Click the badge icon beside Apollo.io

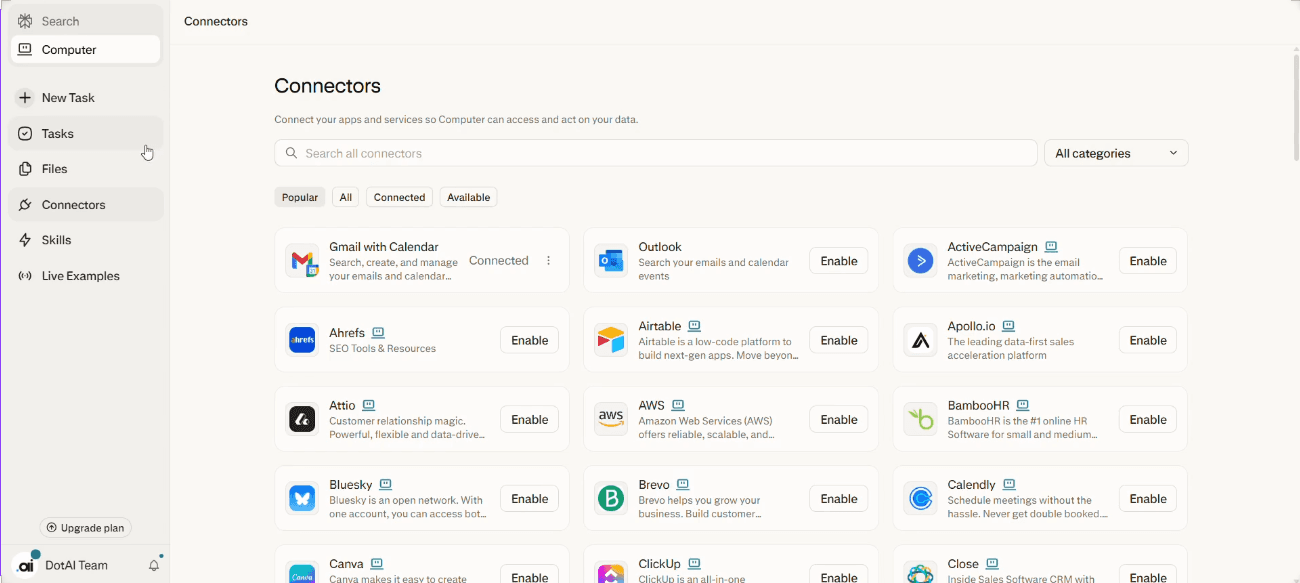[x=1009, y=326]
